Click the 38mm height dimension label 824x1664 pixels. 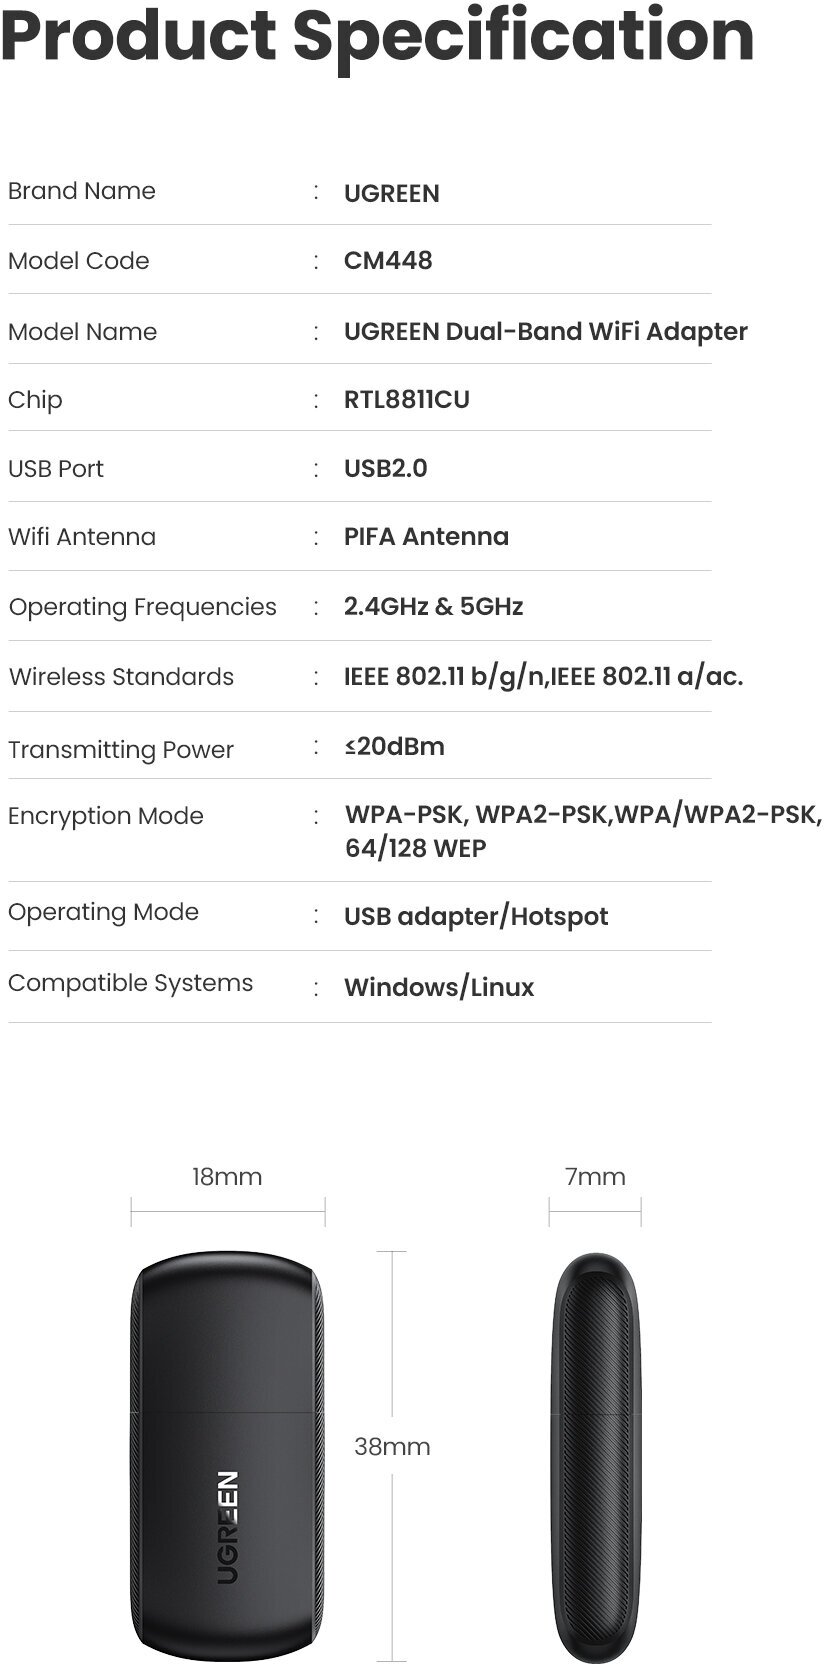[392, 1447]
